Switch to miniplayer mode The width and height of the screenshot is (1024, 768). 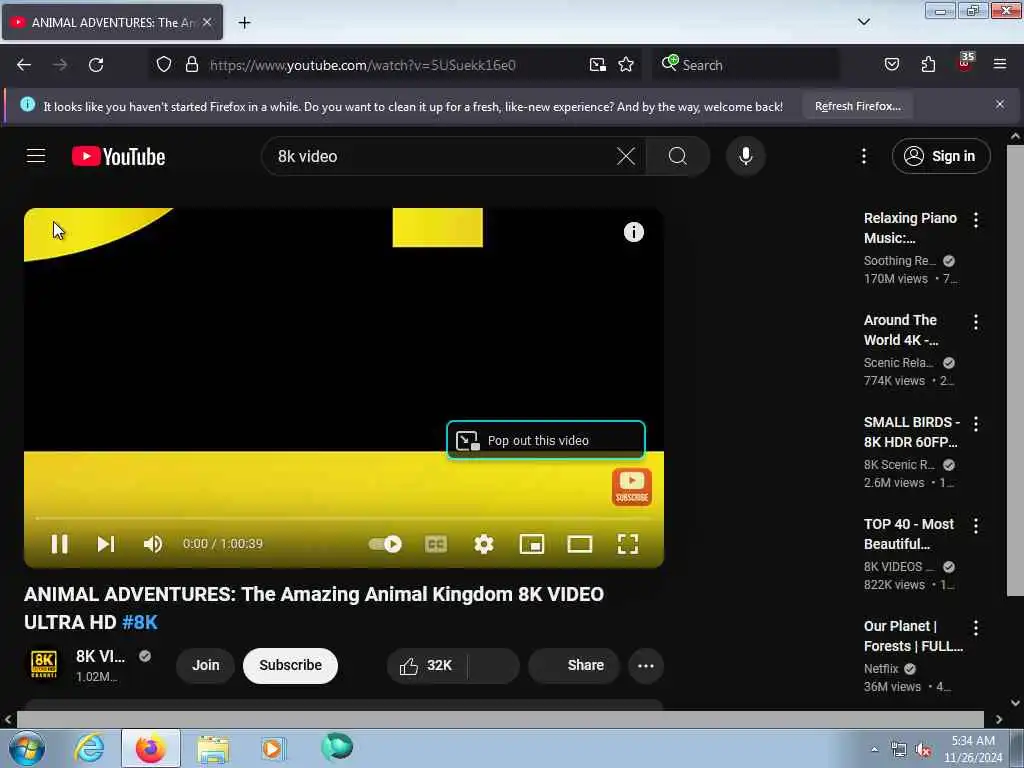[532, 544]
